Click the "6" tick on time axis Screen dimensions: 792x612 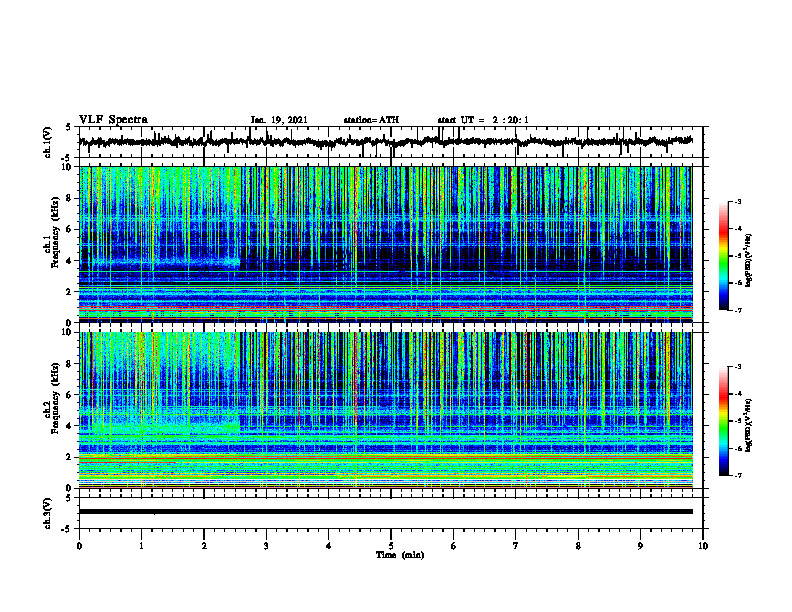coord(454,546)
